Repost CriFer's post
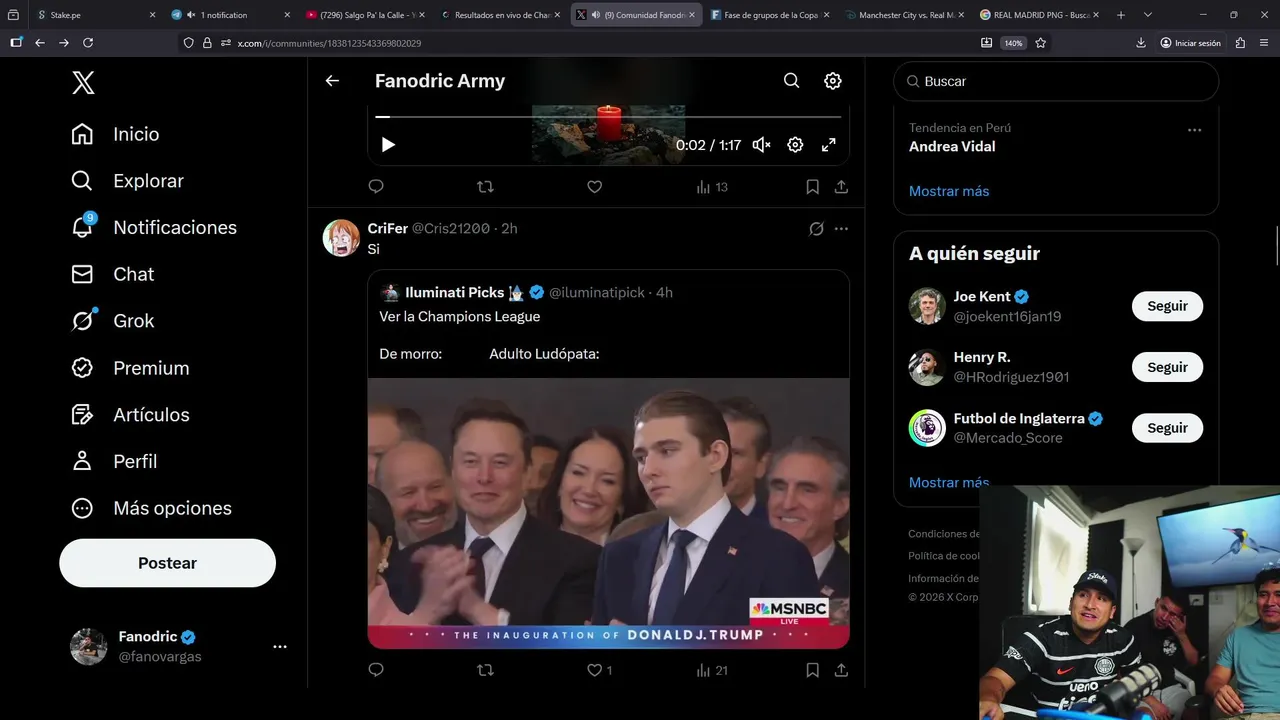 [x=485, y=670]
